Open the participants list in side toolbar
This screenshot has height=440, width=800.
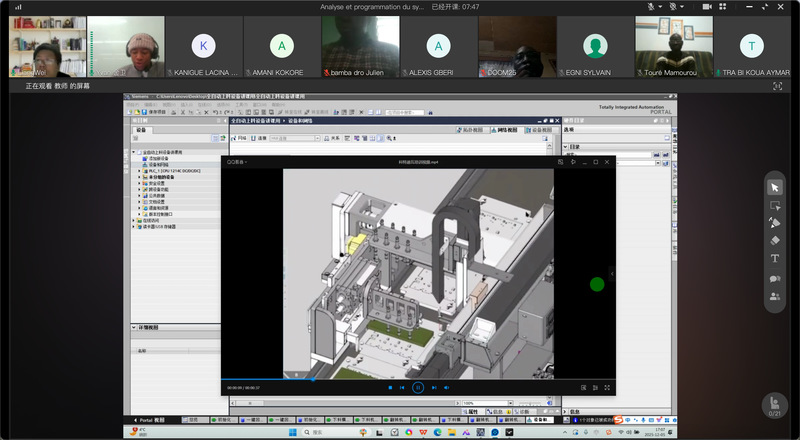point(775,296)
